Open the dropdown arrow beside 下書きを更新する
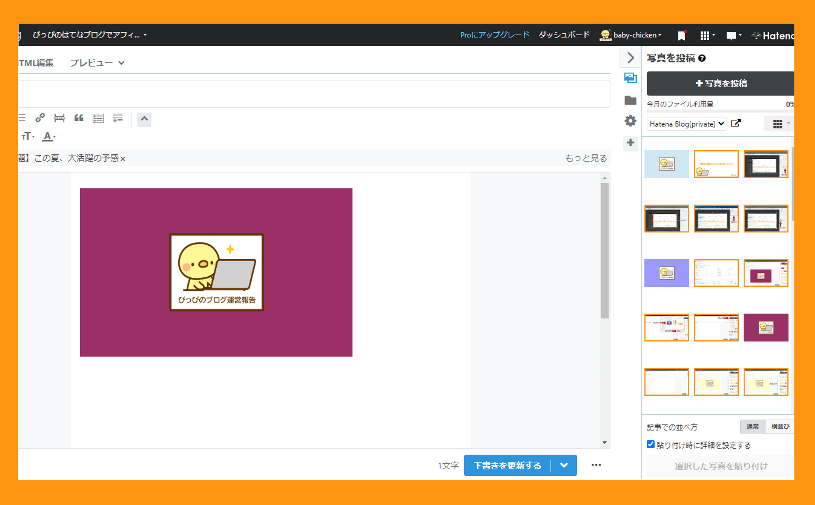815x505 pixels. 564,466
